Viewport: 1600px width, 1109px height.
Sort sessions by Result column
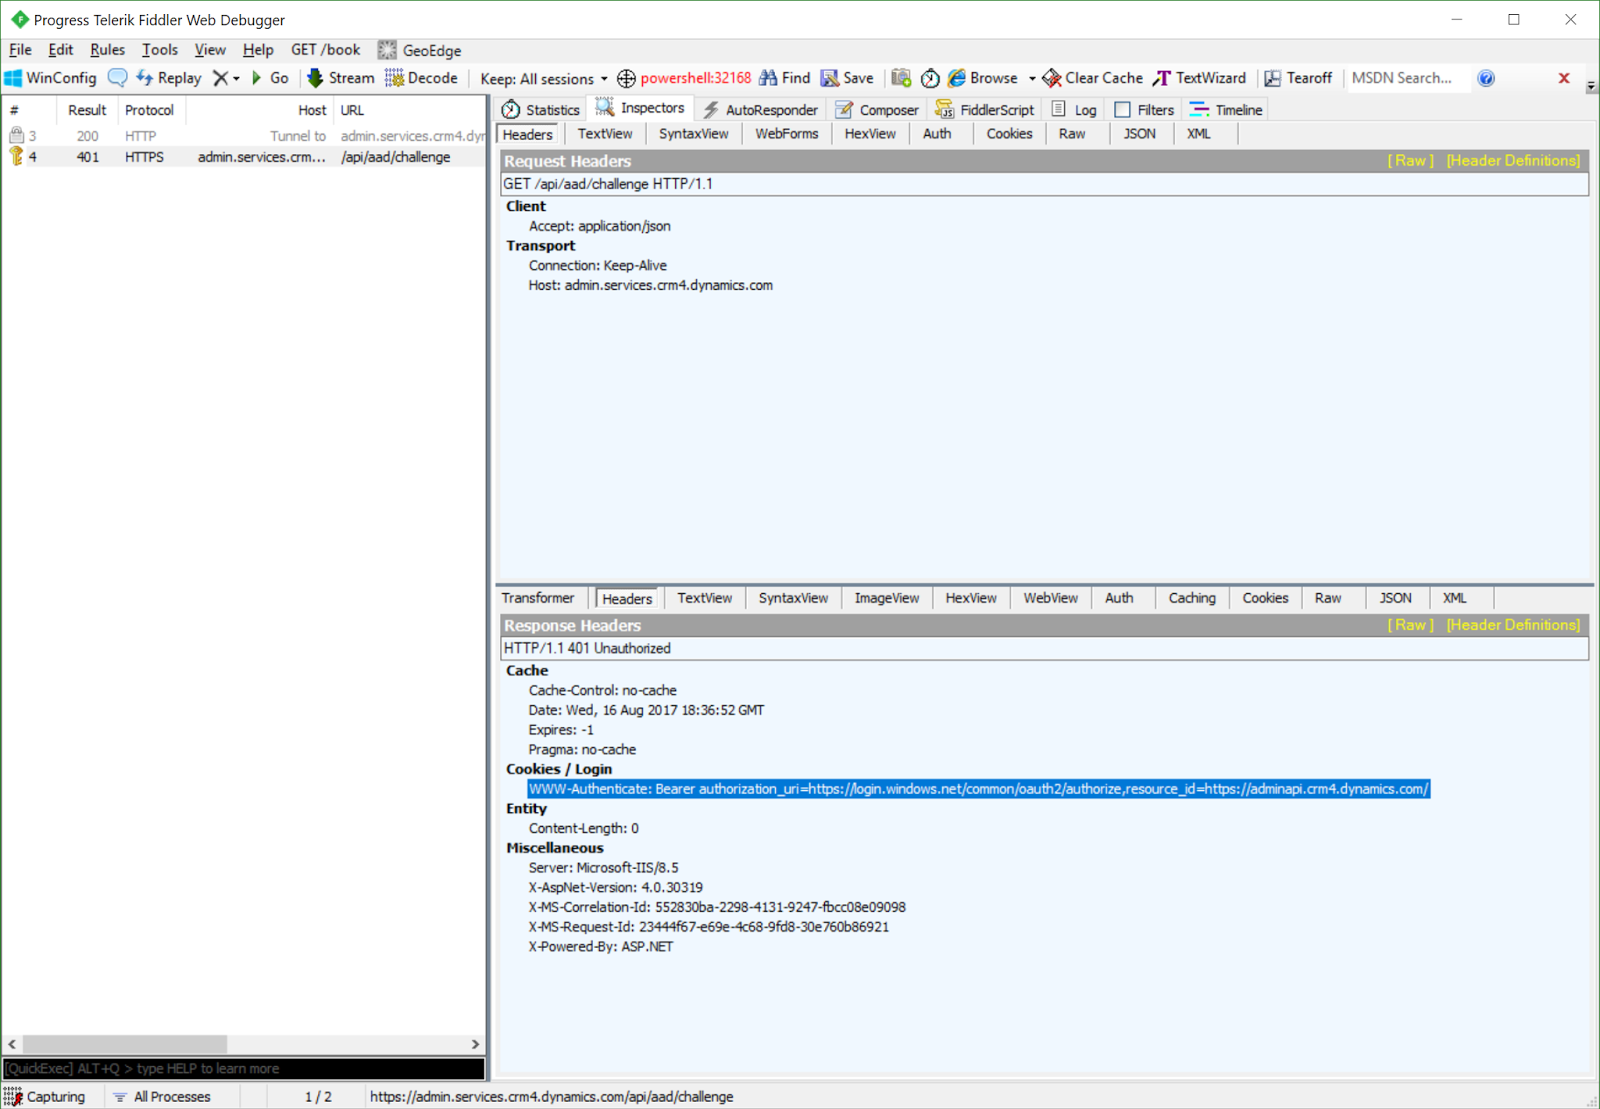tap(87, 110)
